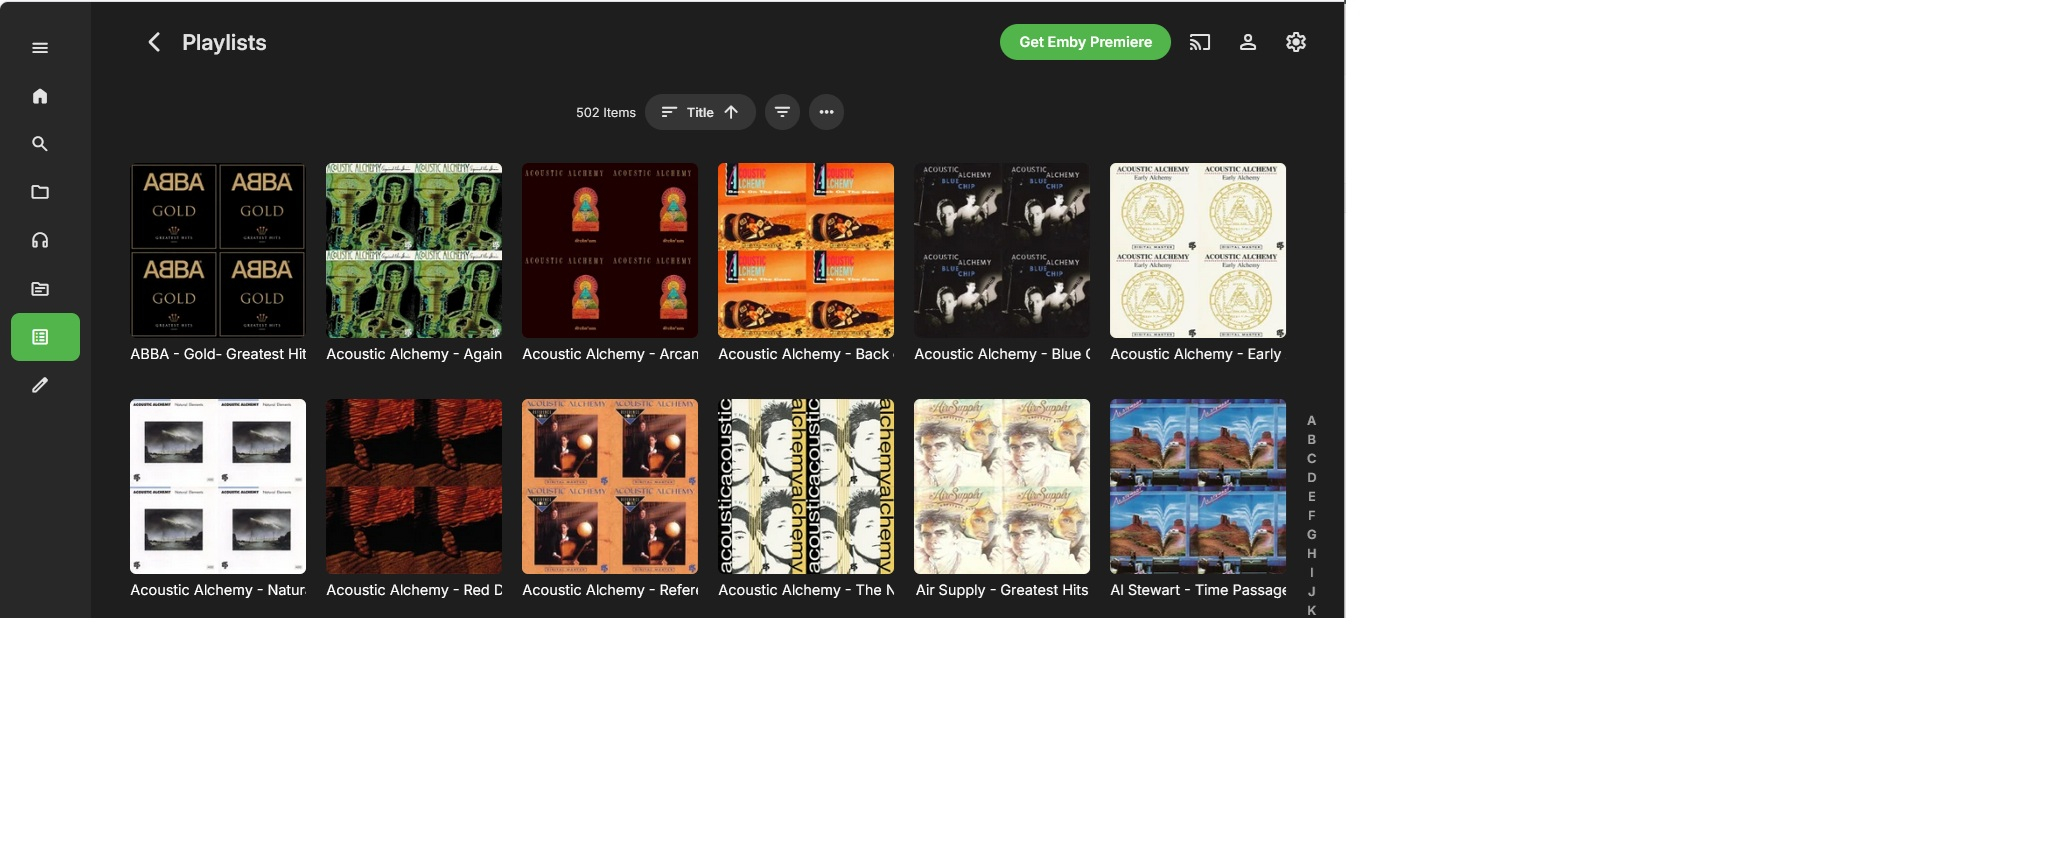This screenshot has height=864, width=2064.
Task: Jump to letter H in alphabet picker
Action: [1311, 554]
